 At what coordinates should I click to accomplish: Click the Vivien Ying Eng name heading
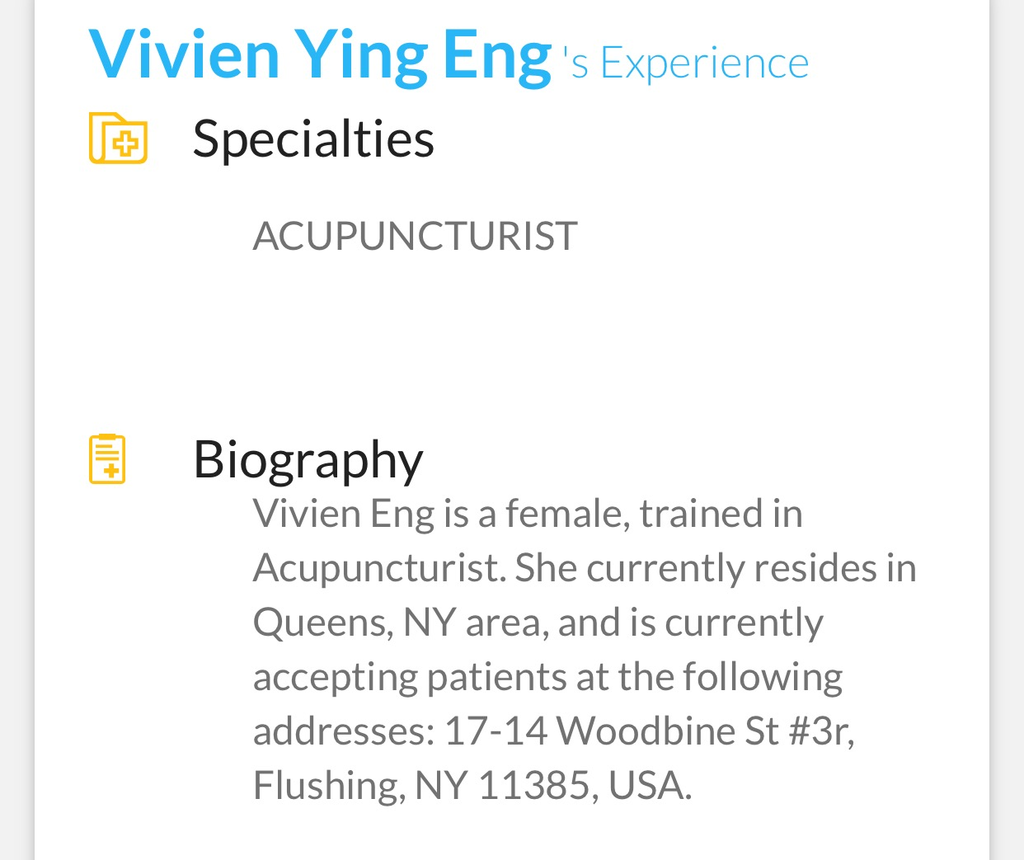tap(320, 56)
